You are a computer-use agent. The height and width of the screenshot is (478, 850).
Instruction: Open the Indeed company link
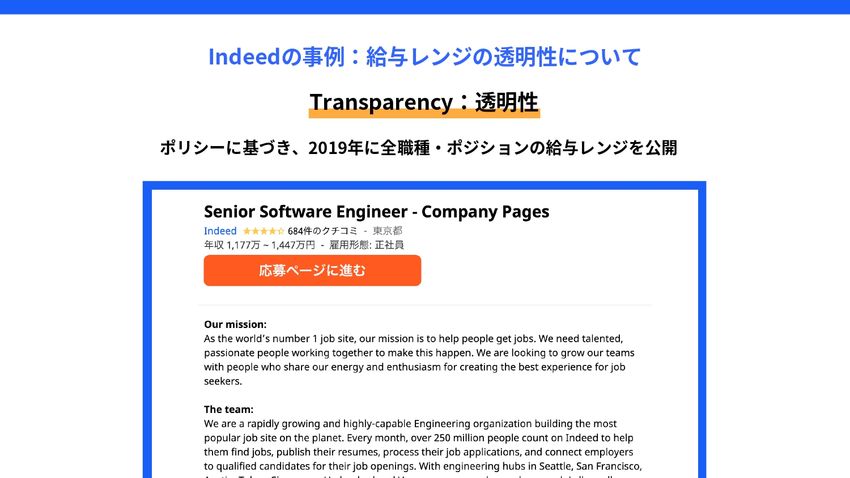220,231
